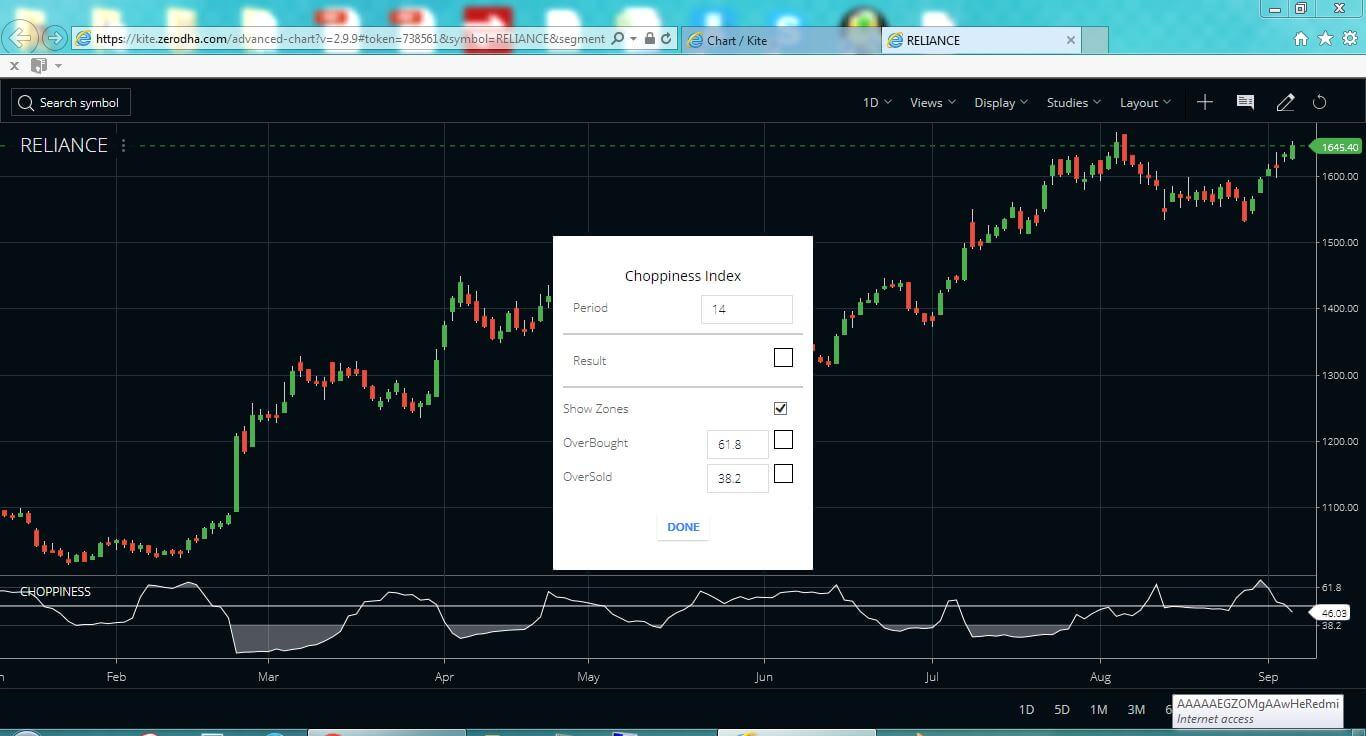Image resolution: width=1366 pixels, height=736 pixels.
Task: Toggle the crosshair plus icon
Action: (x=1205, y=102)
